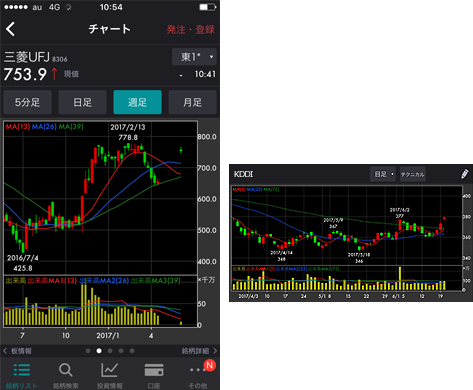Select the 日足 timeframe button
473x390 pixels.
coord(82,102)
